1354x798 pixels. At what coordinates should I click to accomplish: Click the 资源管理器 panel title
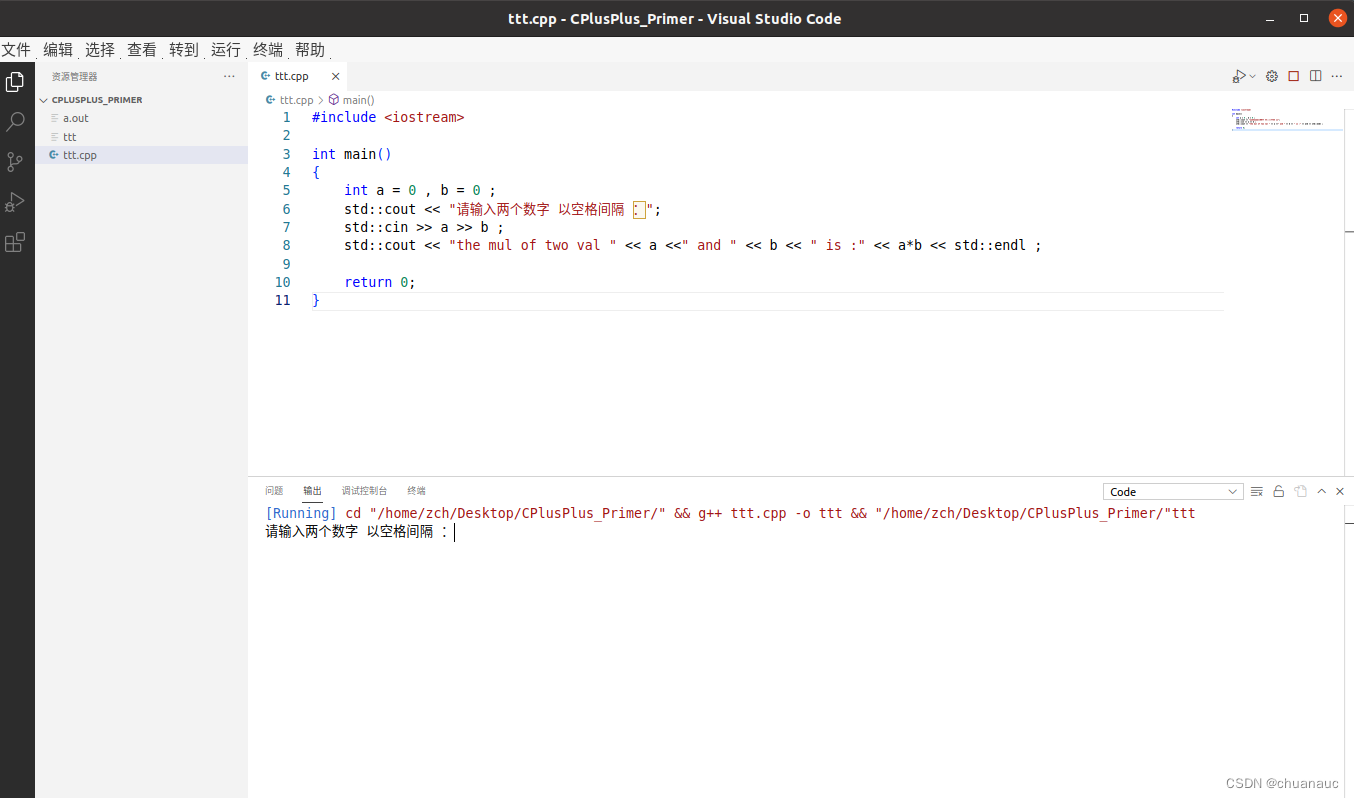75,77
